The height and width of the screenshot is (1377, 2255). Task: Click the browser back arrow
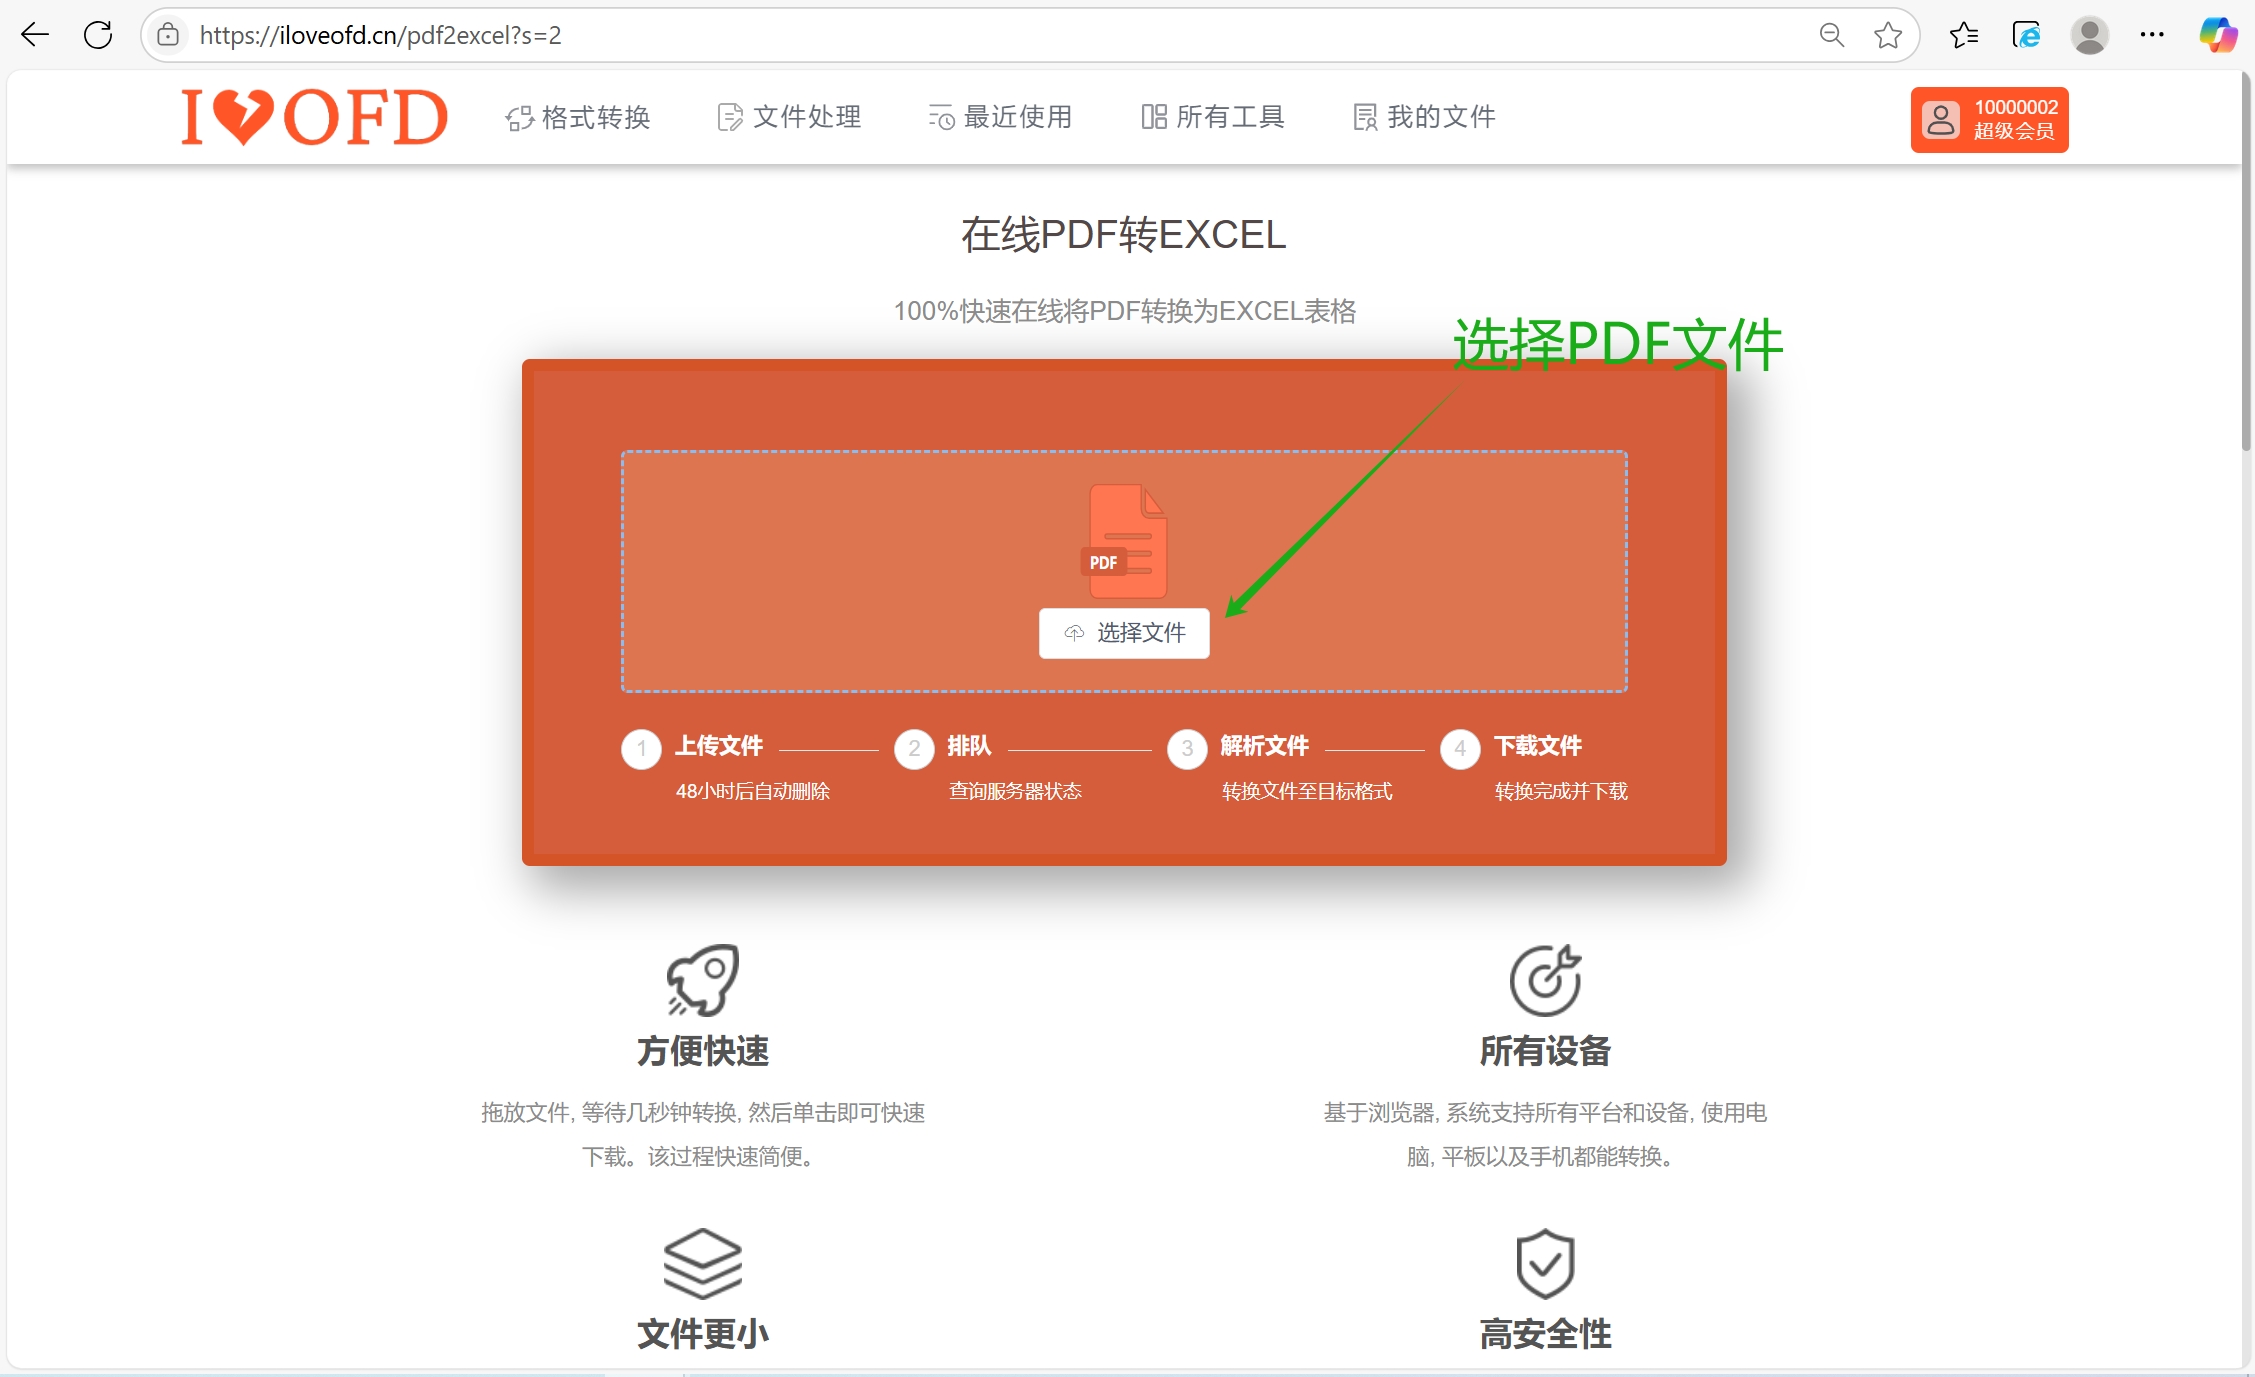(35, 35)
